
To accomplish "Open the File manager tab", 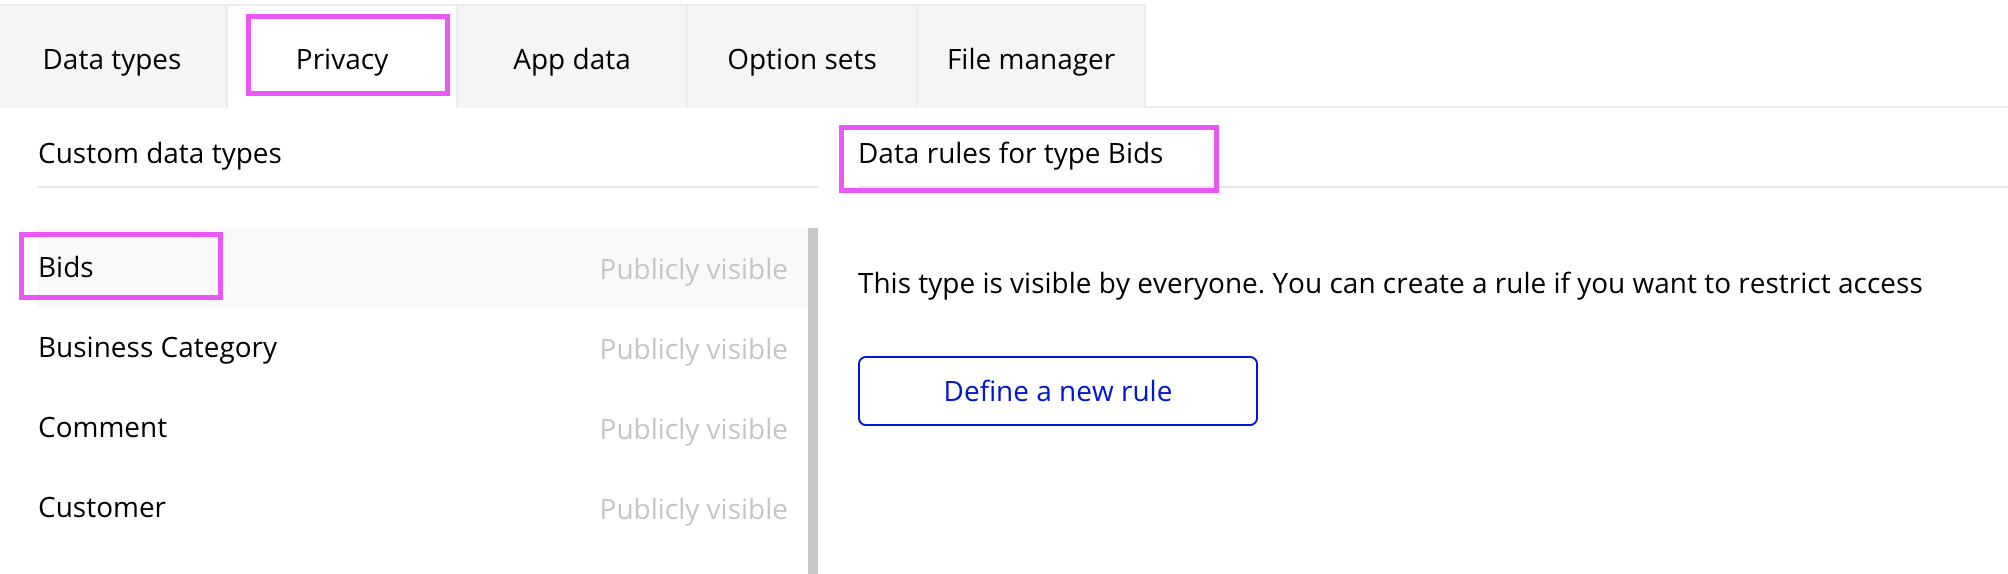I will 1030,59.
